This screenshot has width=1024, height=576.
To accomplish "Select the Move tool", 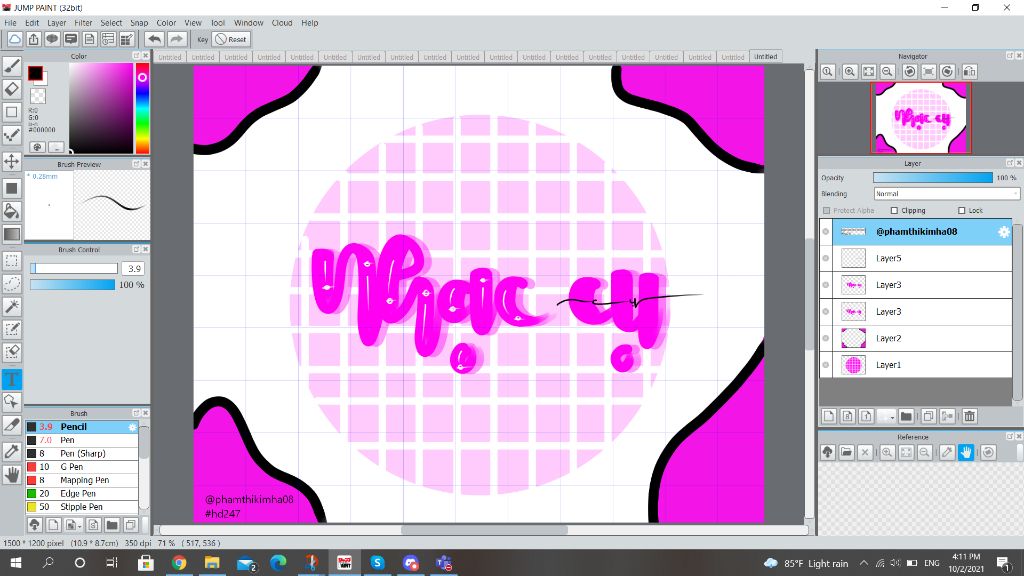I will click(12, 161).
